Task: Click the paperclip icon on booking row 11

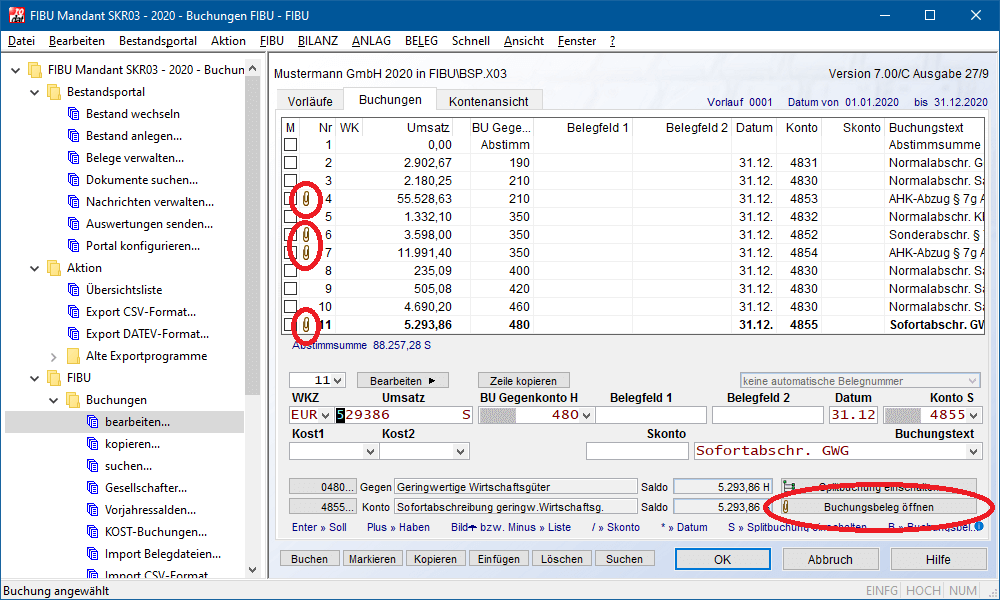Action: tap(307, 325)
